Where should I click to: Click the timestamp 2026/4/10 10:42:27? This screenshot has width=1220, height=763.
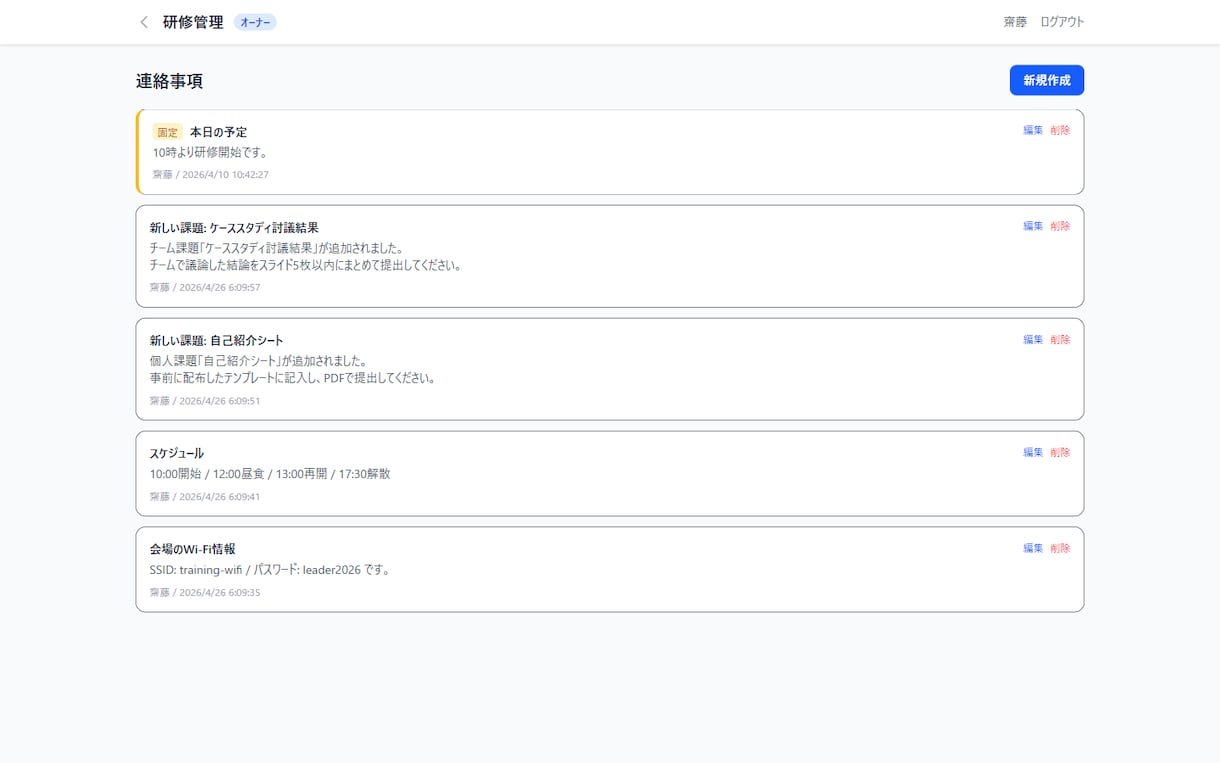[x=225, y=175]
